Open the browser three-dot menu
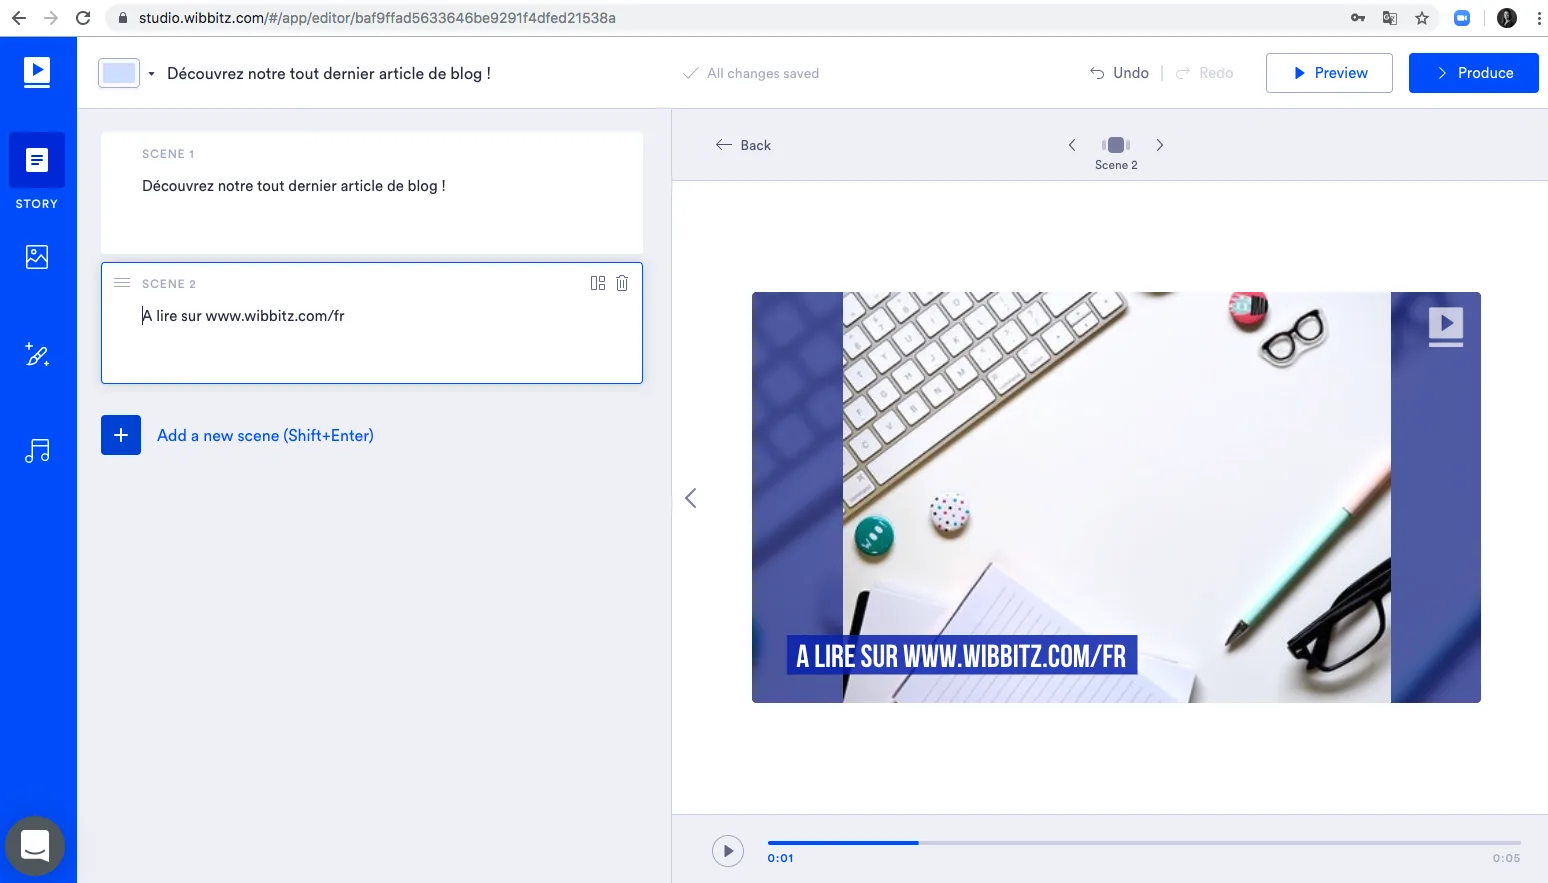Image resolution: width=1548 pixels, height=883 pixels. tap(1539, 18)
